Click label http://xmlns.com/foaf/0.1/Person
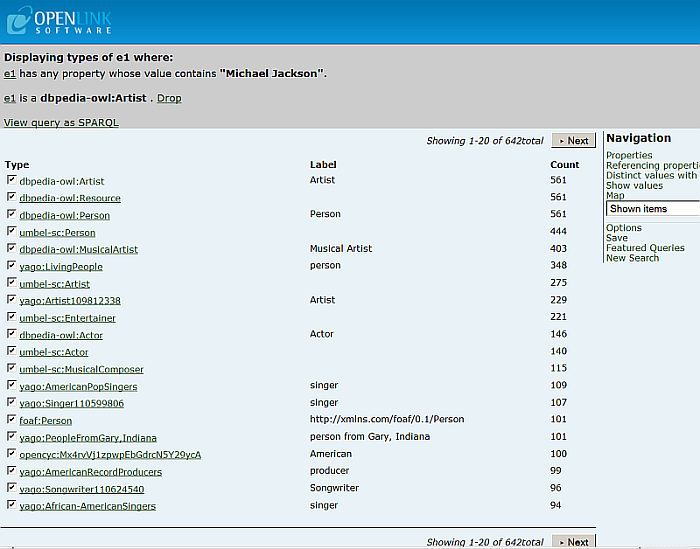This screenshot has height=549, width=700. [387, 419]
